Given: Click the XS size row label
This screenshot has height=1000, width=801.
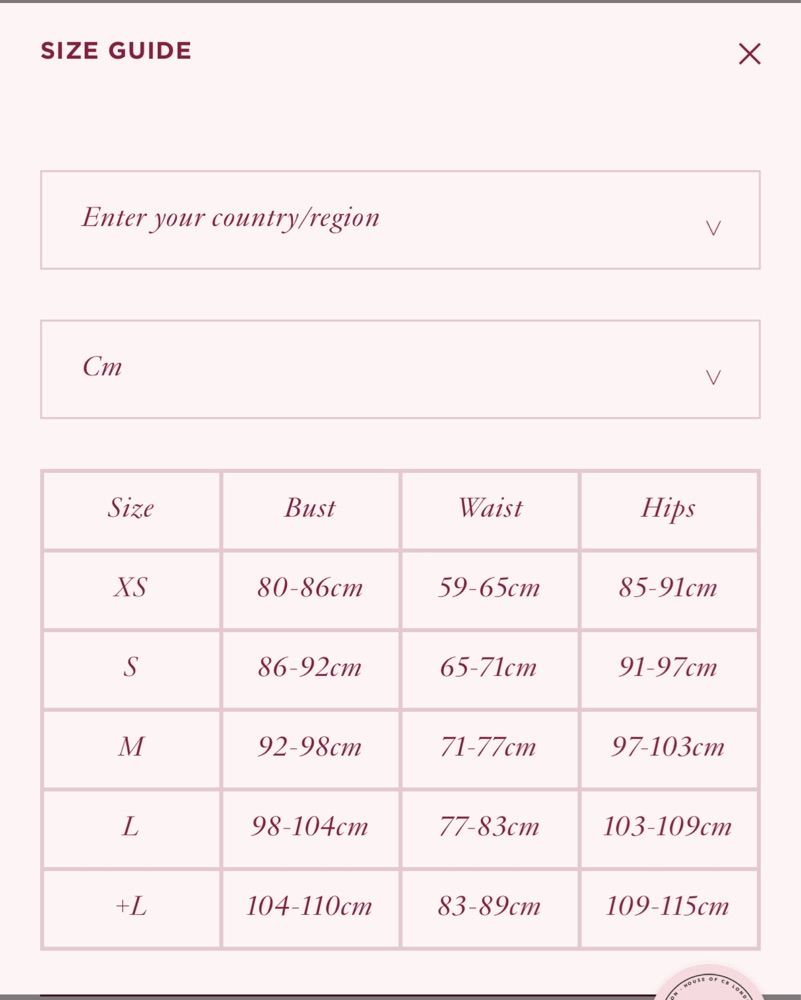Looking at the screenshot, I should click(x=131, y=588).
